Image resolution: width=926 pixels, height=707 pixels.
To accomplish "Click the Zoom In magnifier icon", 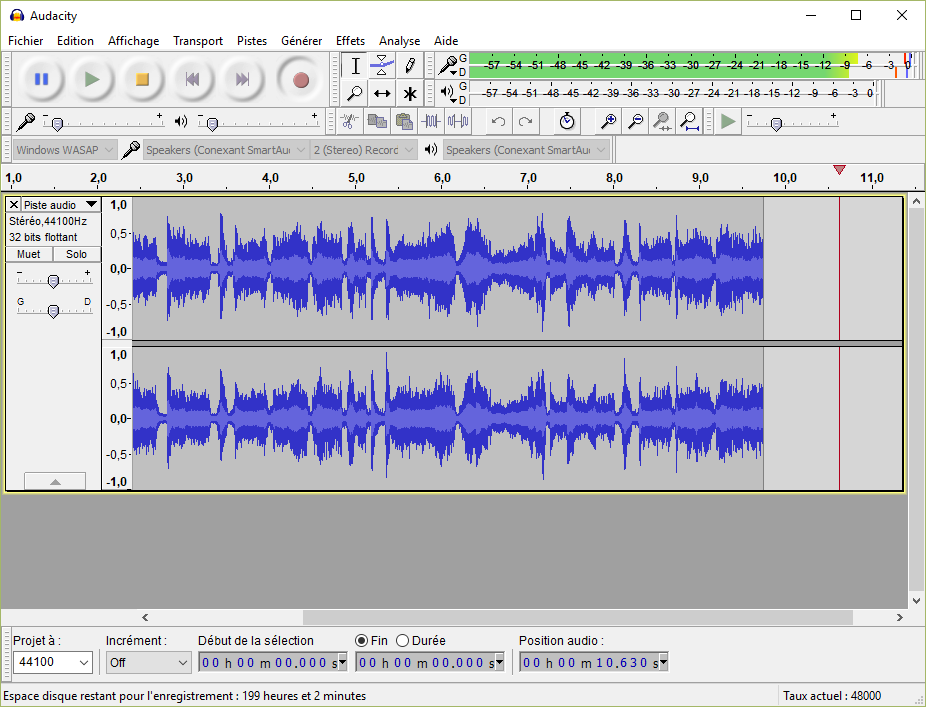I will point(608,122).
